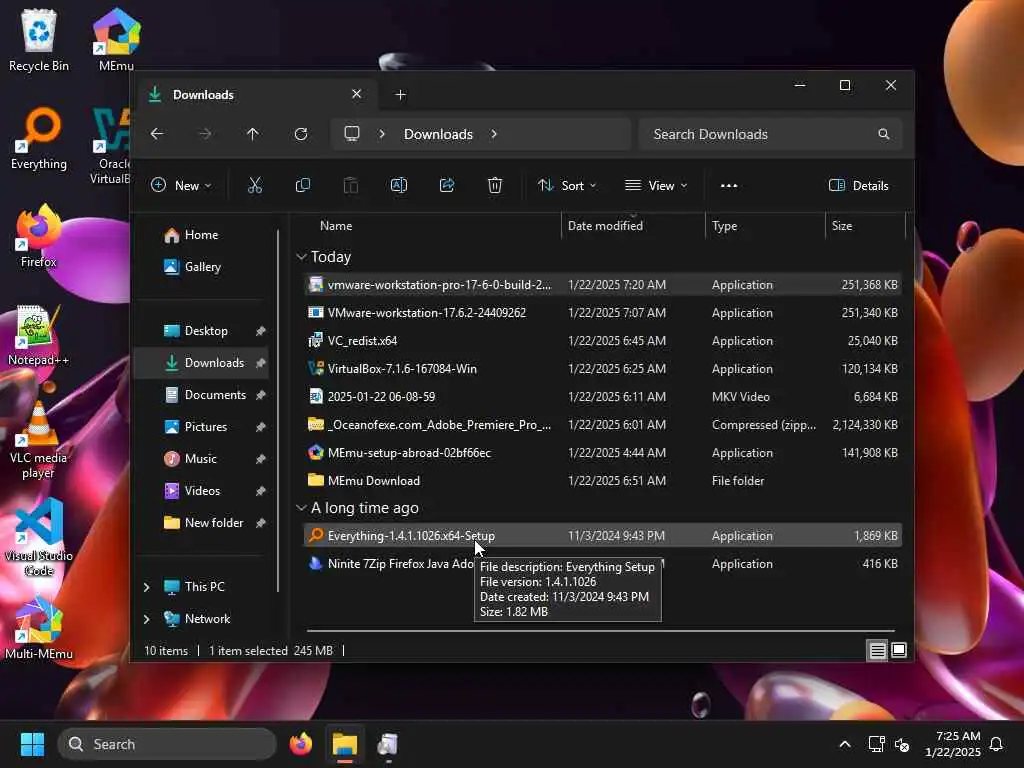This screenshot has height=768, width=1024.
Task: Select the Multi-MEmu desktop icon
Action: click(x=39, y=629)
